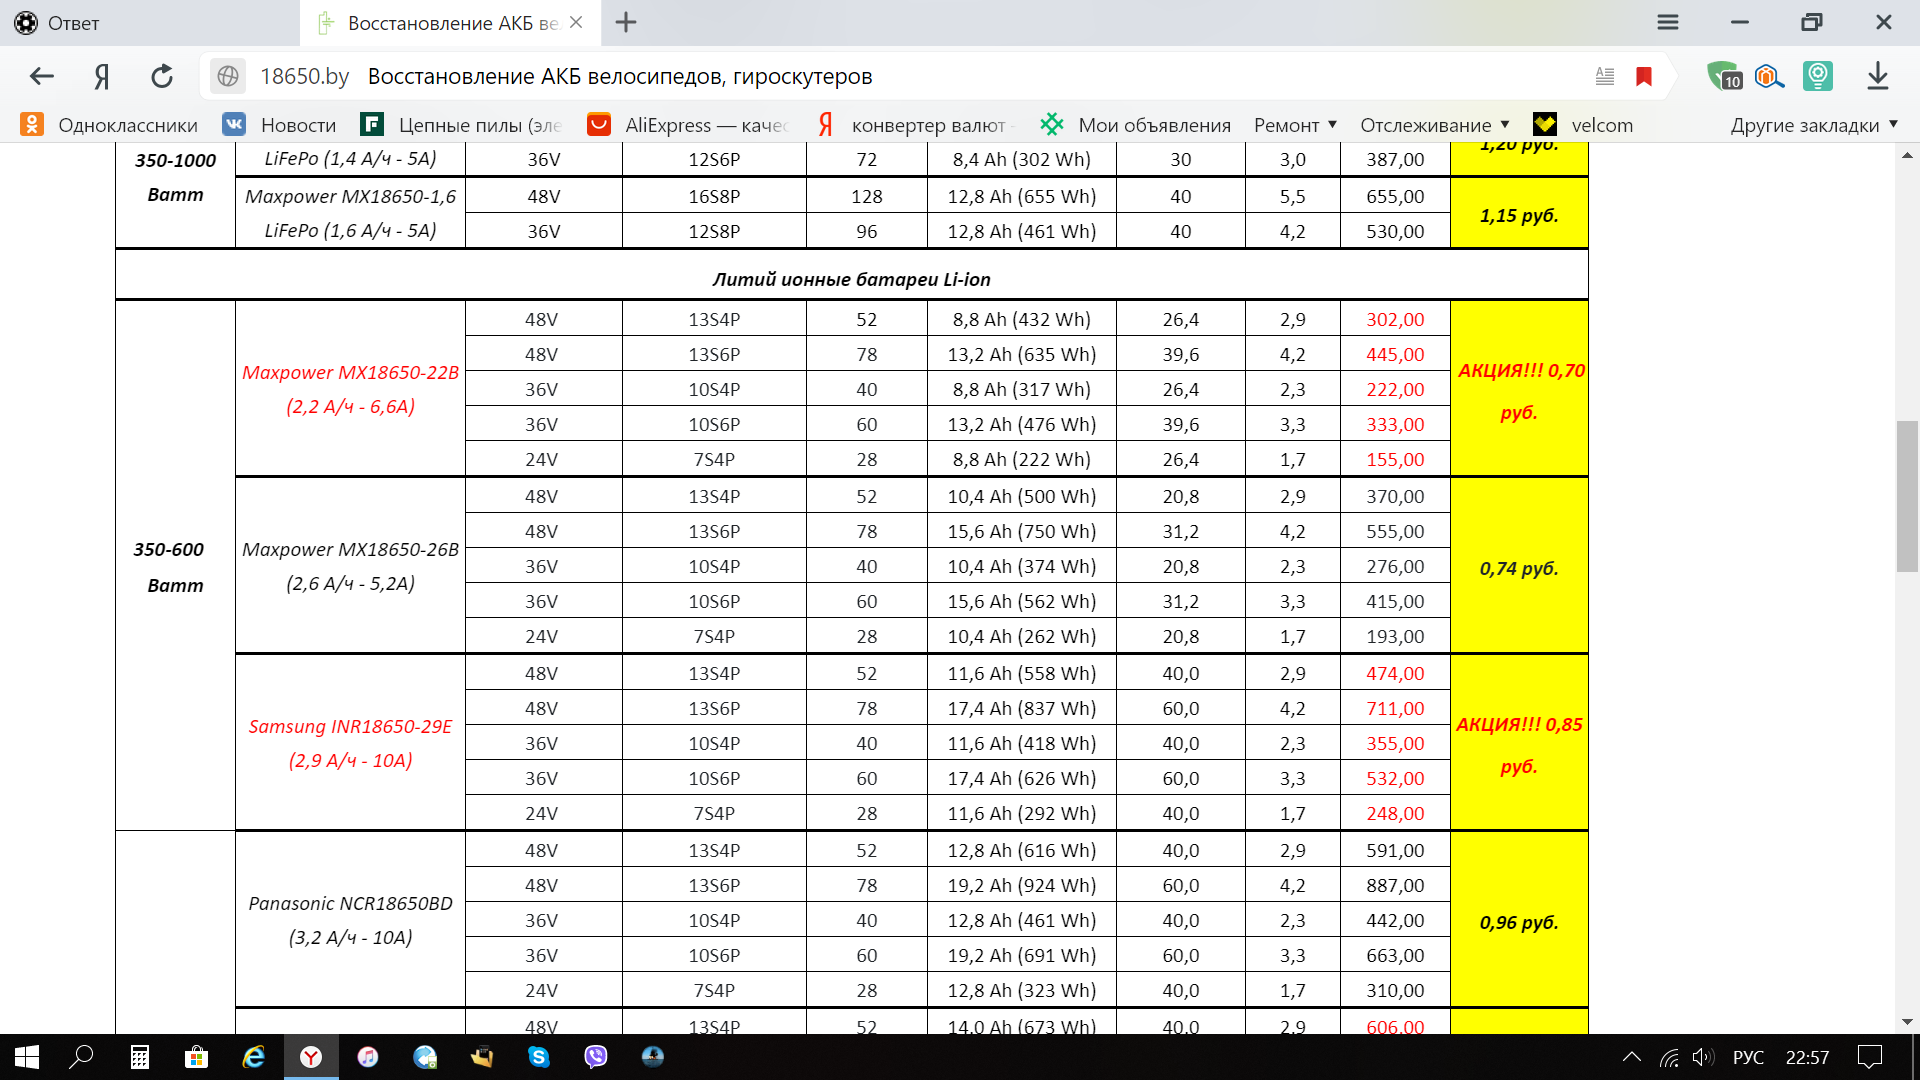Click capacity cell 17,4 Ah (837 Wh)
This screenshot has width=1920, height=1080.
tap(1022, 708)
